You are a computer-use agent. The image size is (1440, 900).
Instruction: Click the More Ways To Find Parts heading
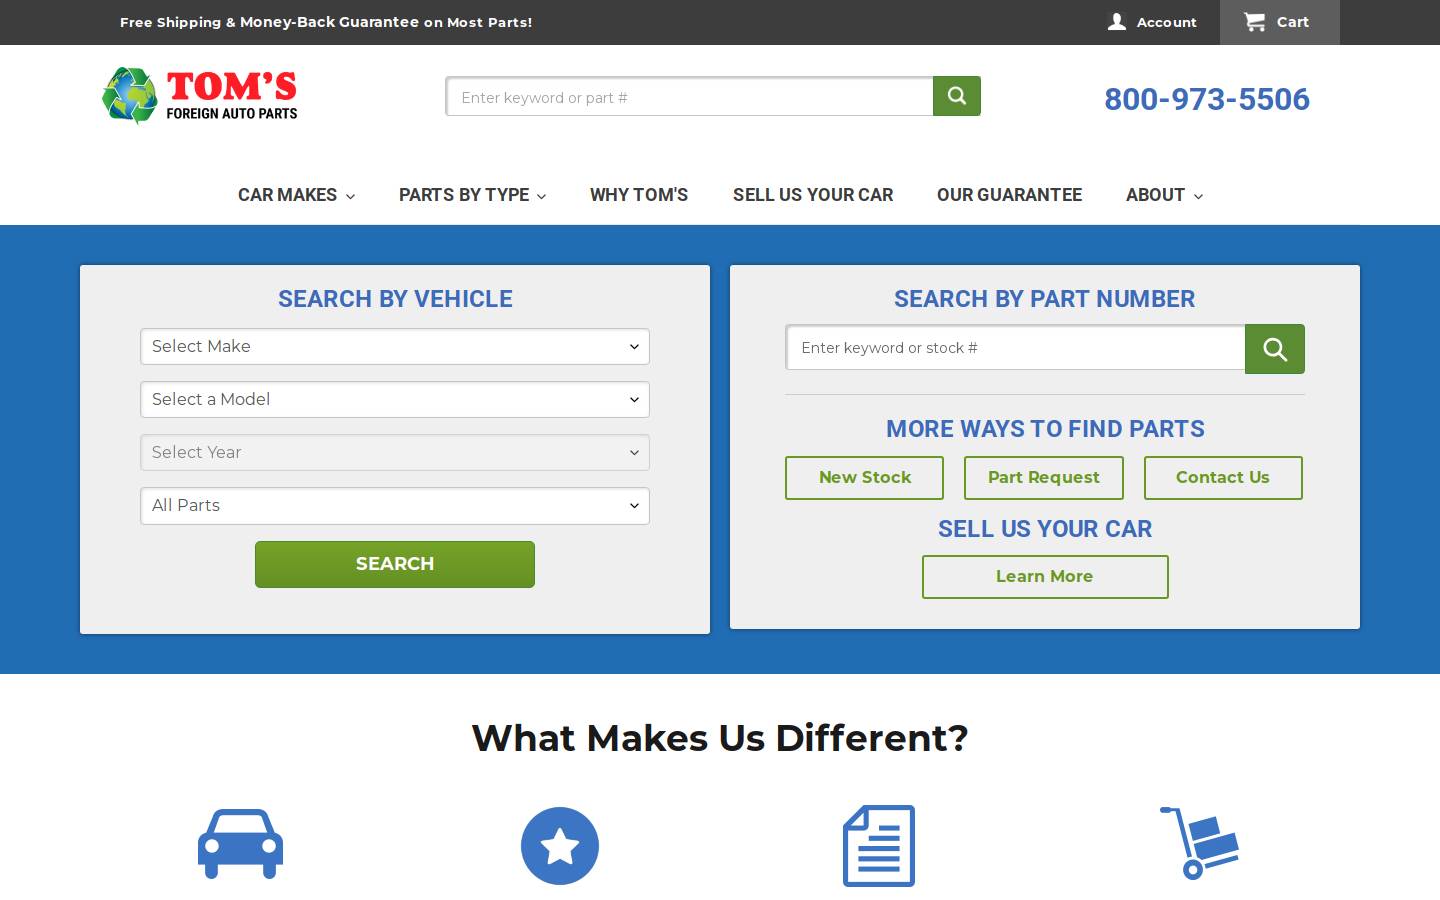click(1045, 429)
